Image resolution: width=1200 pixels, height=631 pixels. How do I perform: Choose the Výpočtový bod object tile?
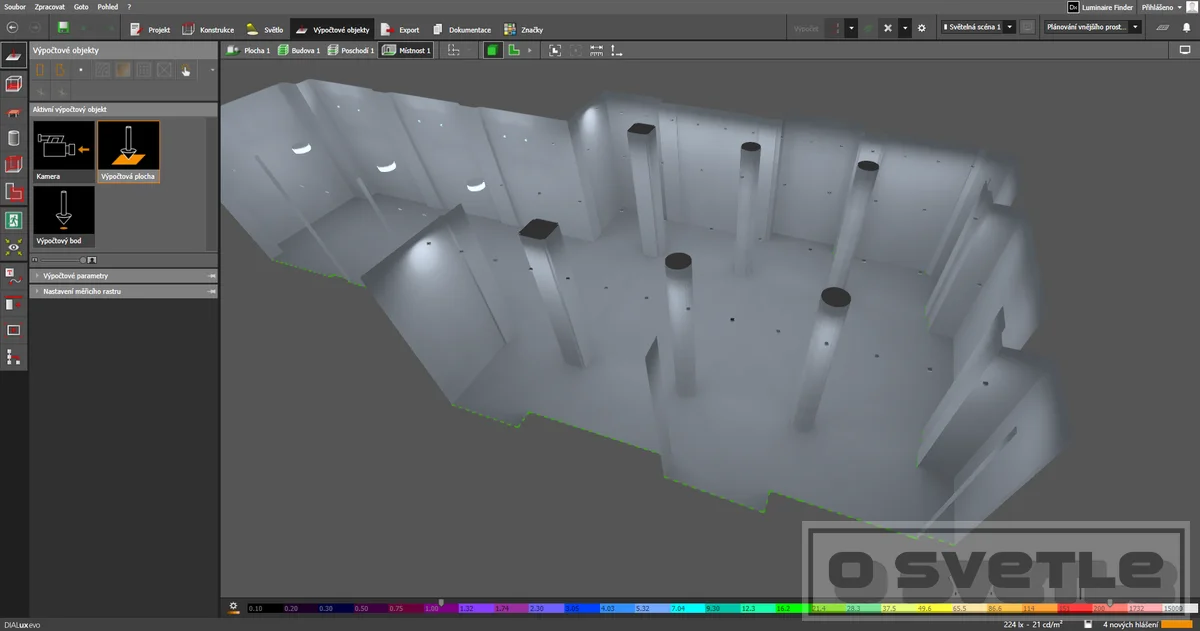(64, 216)
